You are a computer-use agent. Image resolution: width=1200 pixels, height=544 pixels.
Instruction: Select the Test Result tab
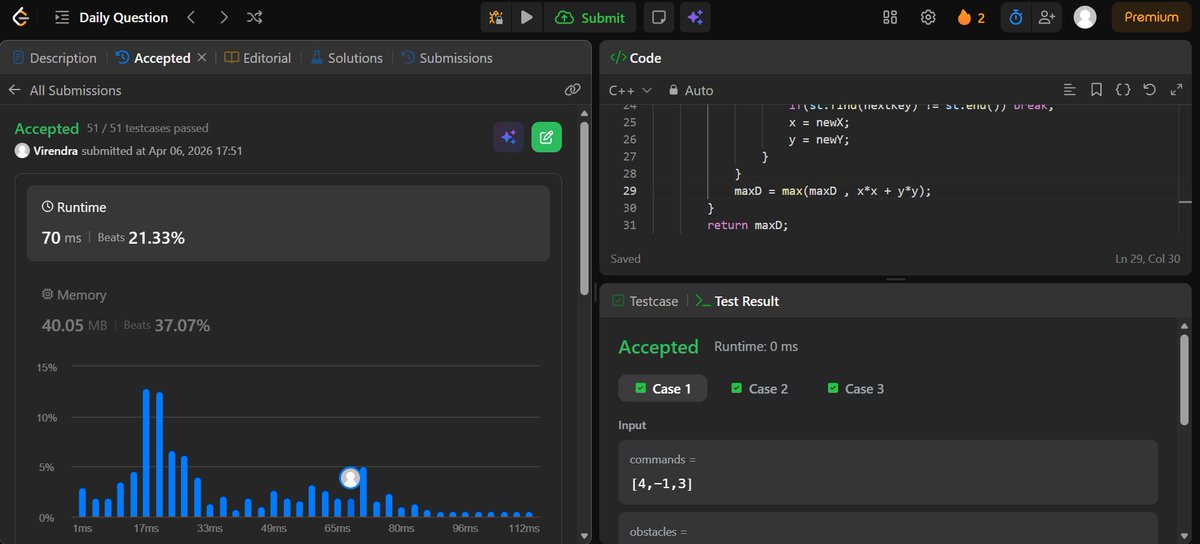tap(737, 301)
